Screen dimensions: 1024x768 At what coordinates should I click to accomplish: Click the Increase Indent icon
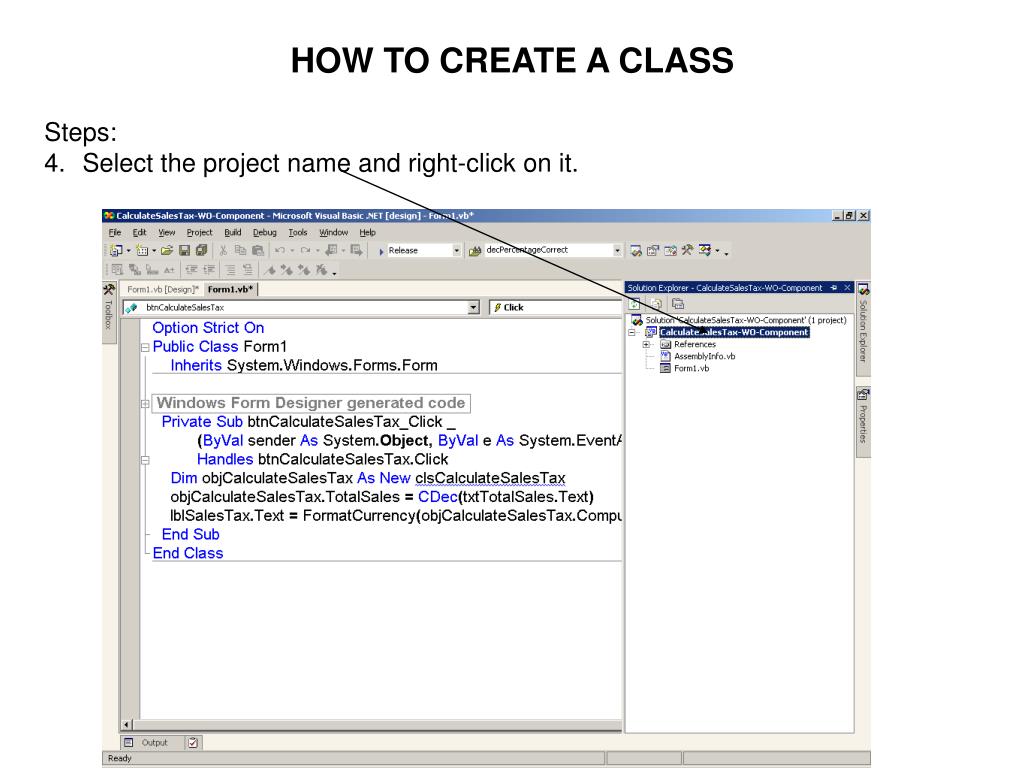(209, 269)
